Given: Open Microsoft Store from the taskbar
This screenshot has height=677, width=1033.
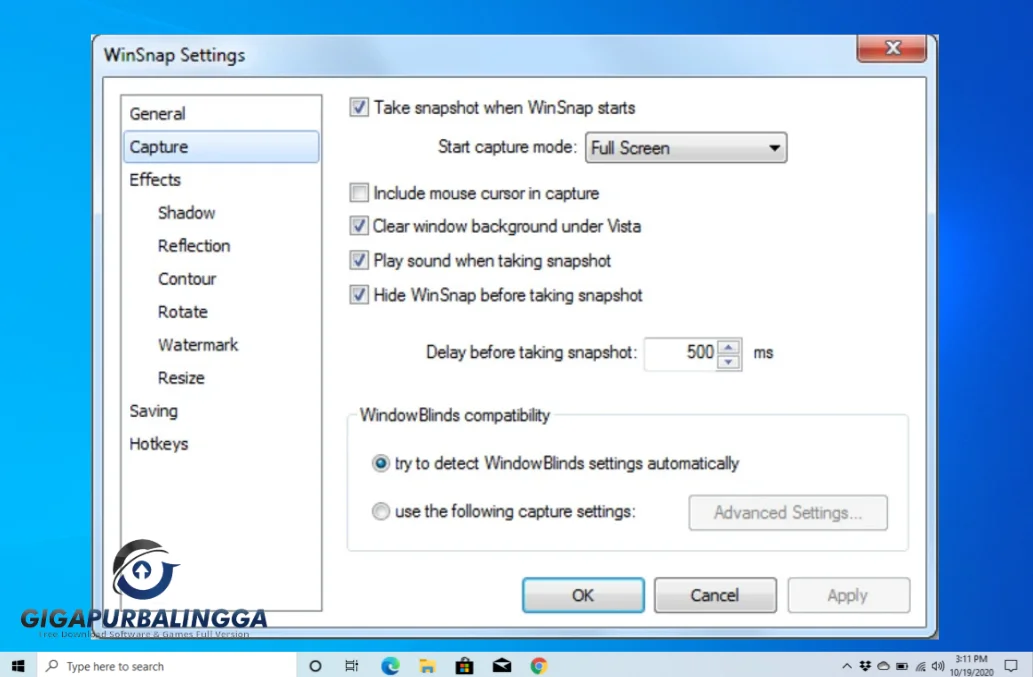Looking at the screenshot, I should (464, 666).
